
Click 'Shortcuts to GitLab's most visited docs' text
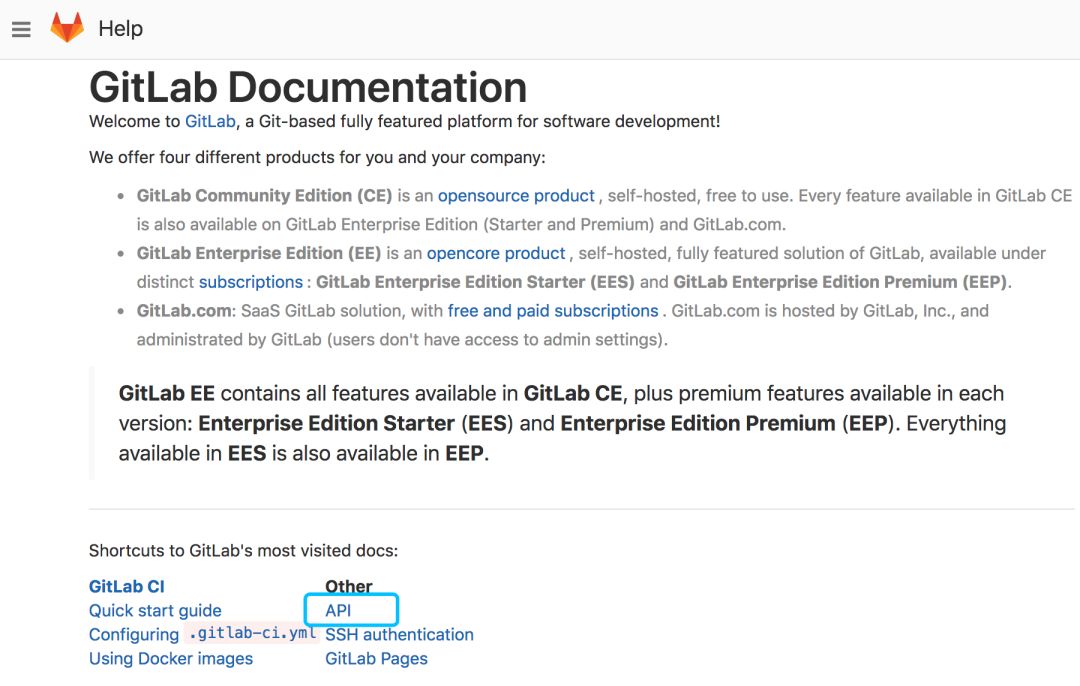click(x=243, y=551)
